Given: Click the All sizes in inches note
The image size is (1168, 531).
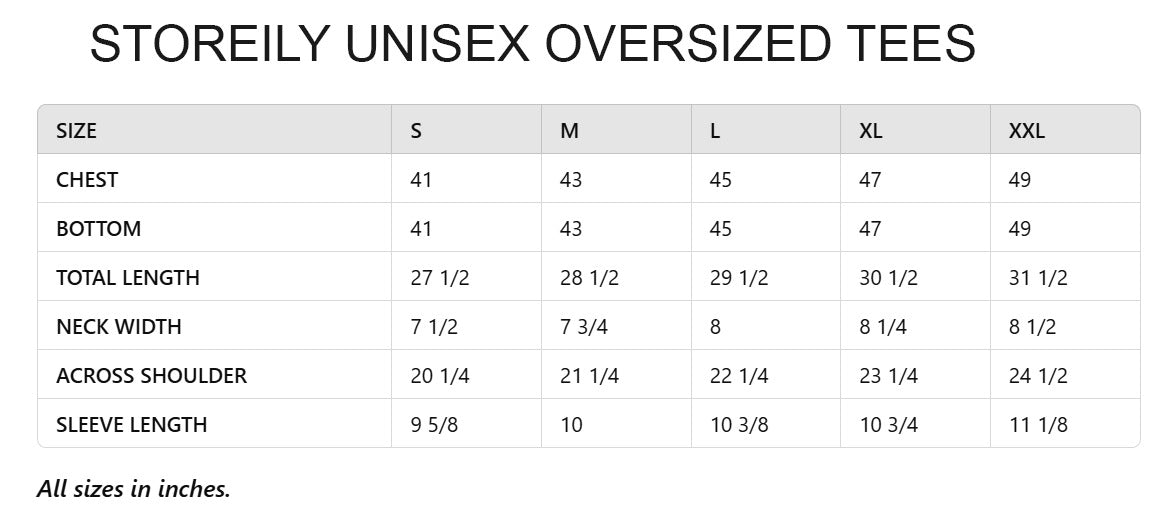Looking at the screenshot, I should pos(134,489).
